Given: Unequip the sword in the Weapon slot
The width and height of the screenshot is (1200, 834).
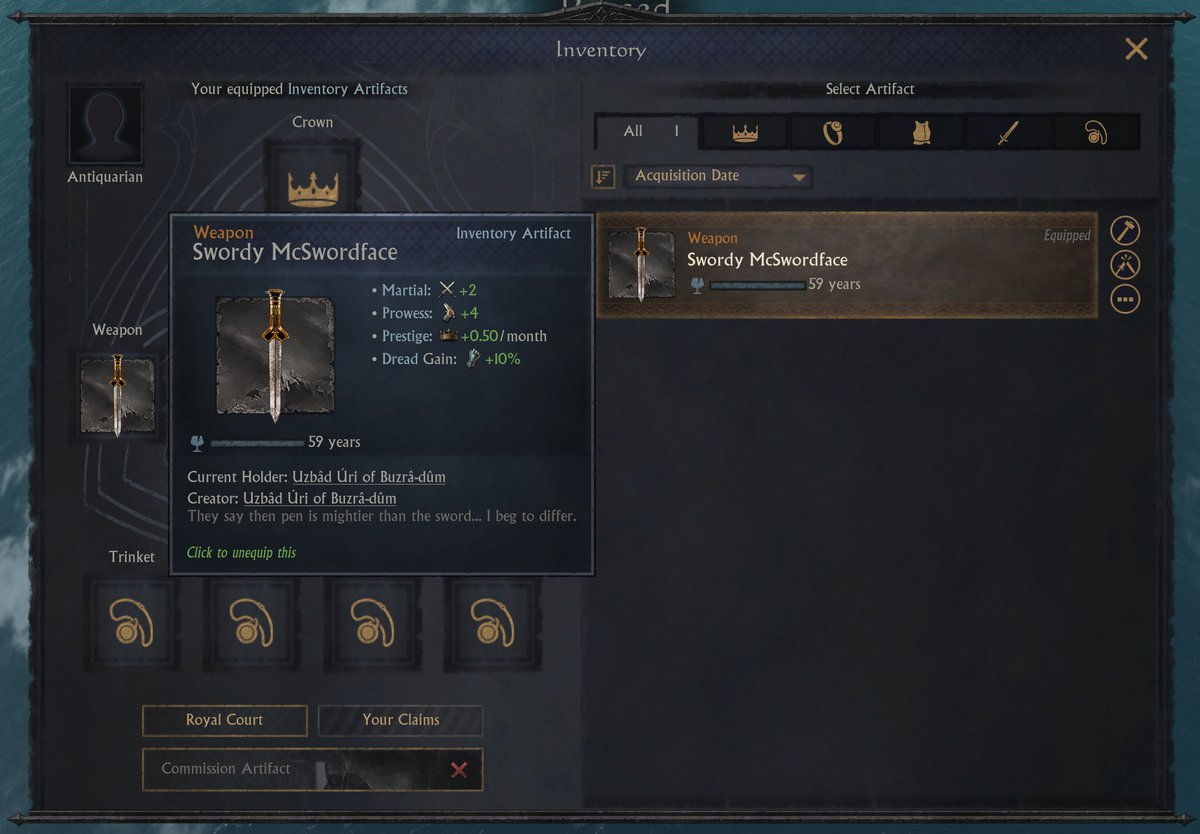Looking at the screenshot, I should pos(117,394).
